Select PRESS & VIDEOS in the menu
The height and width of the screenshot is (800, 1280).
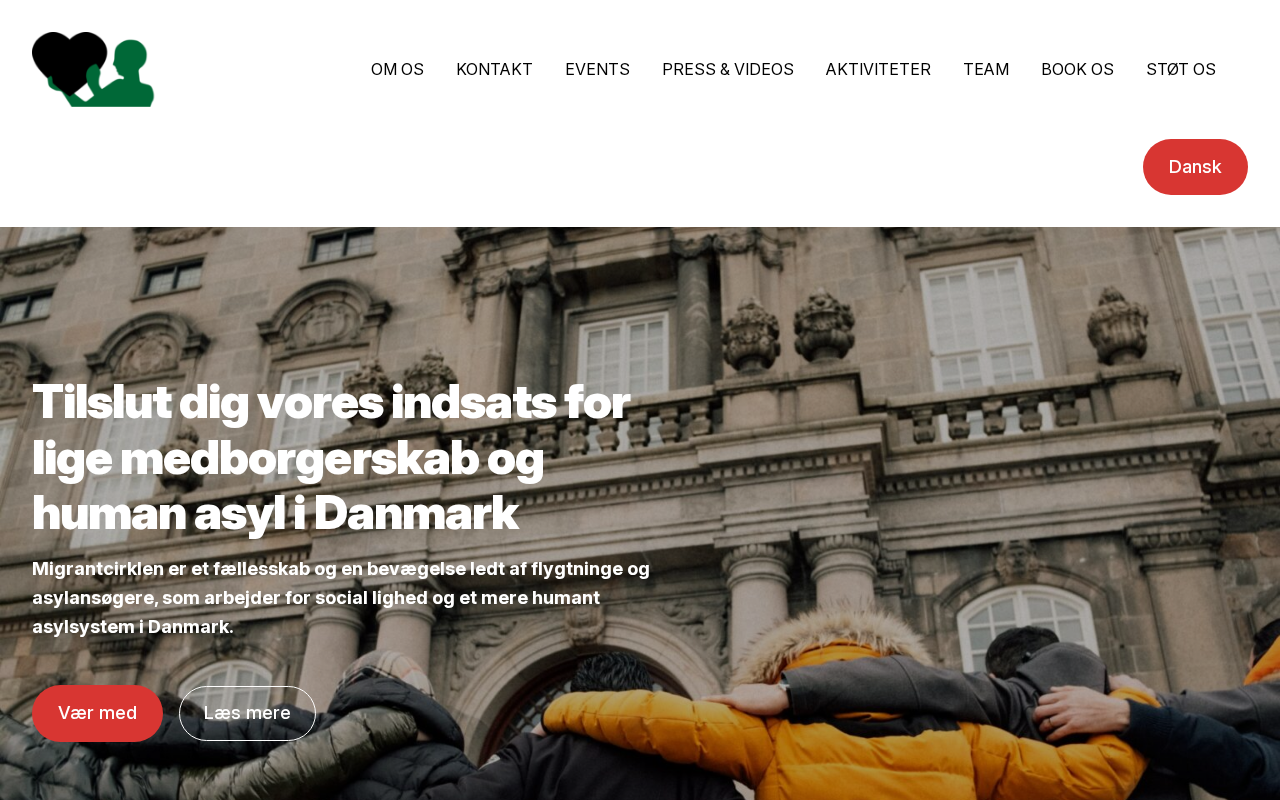728,69
